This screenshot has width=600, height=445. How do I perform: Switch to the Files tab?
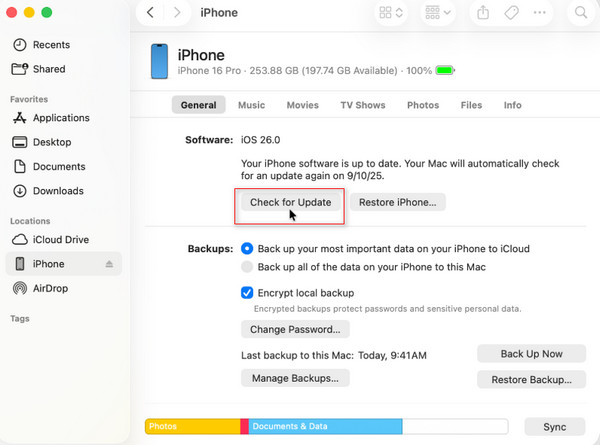tap(471, 105)
